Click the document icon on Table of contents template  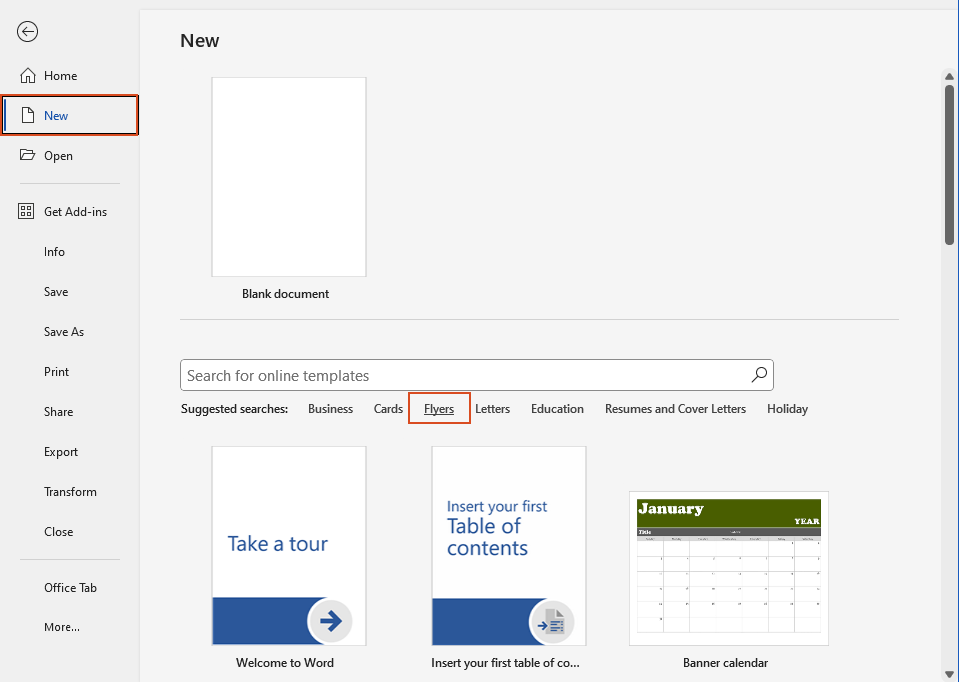(x=550, y=621)
